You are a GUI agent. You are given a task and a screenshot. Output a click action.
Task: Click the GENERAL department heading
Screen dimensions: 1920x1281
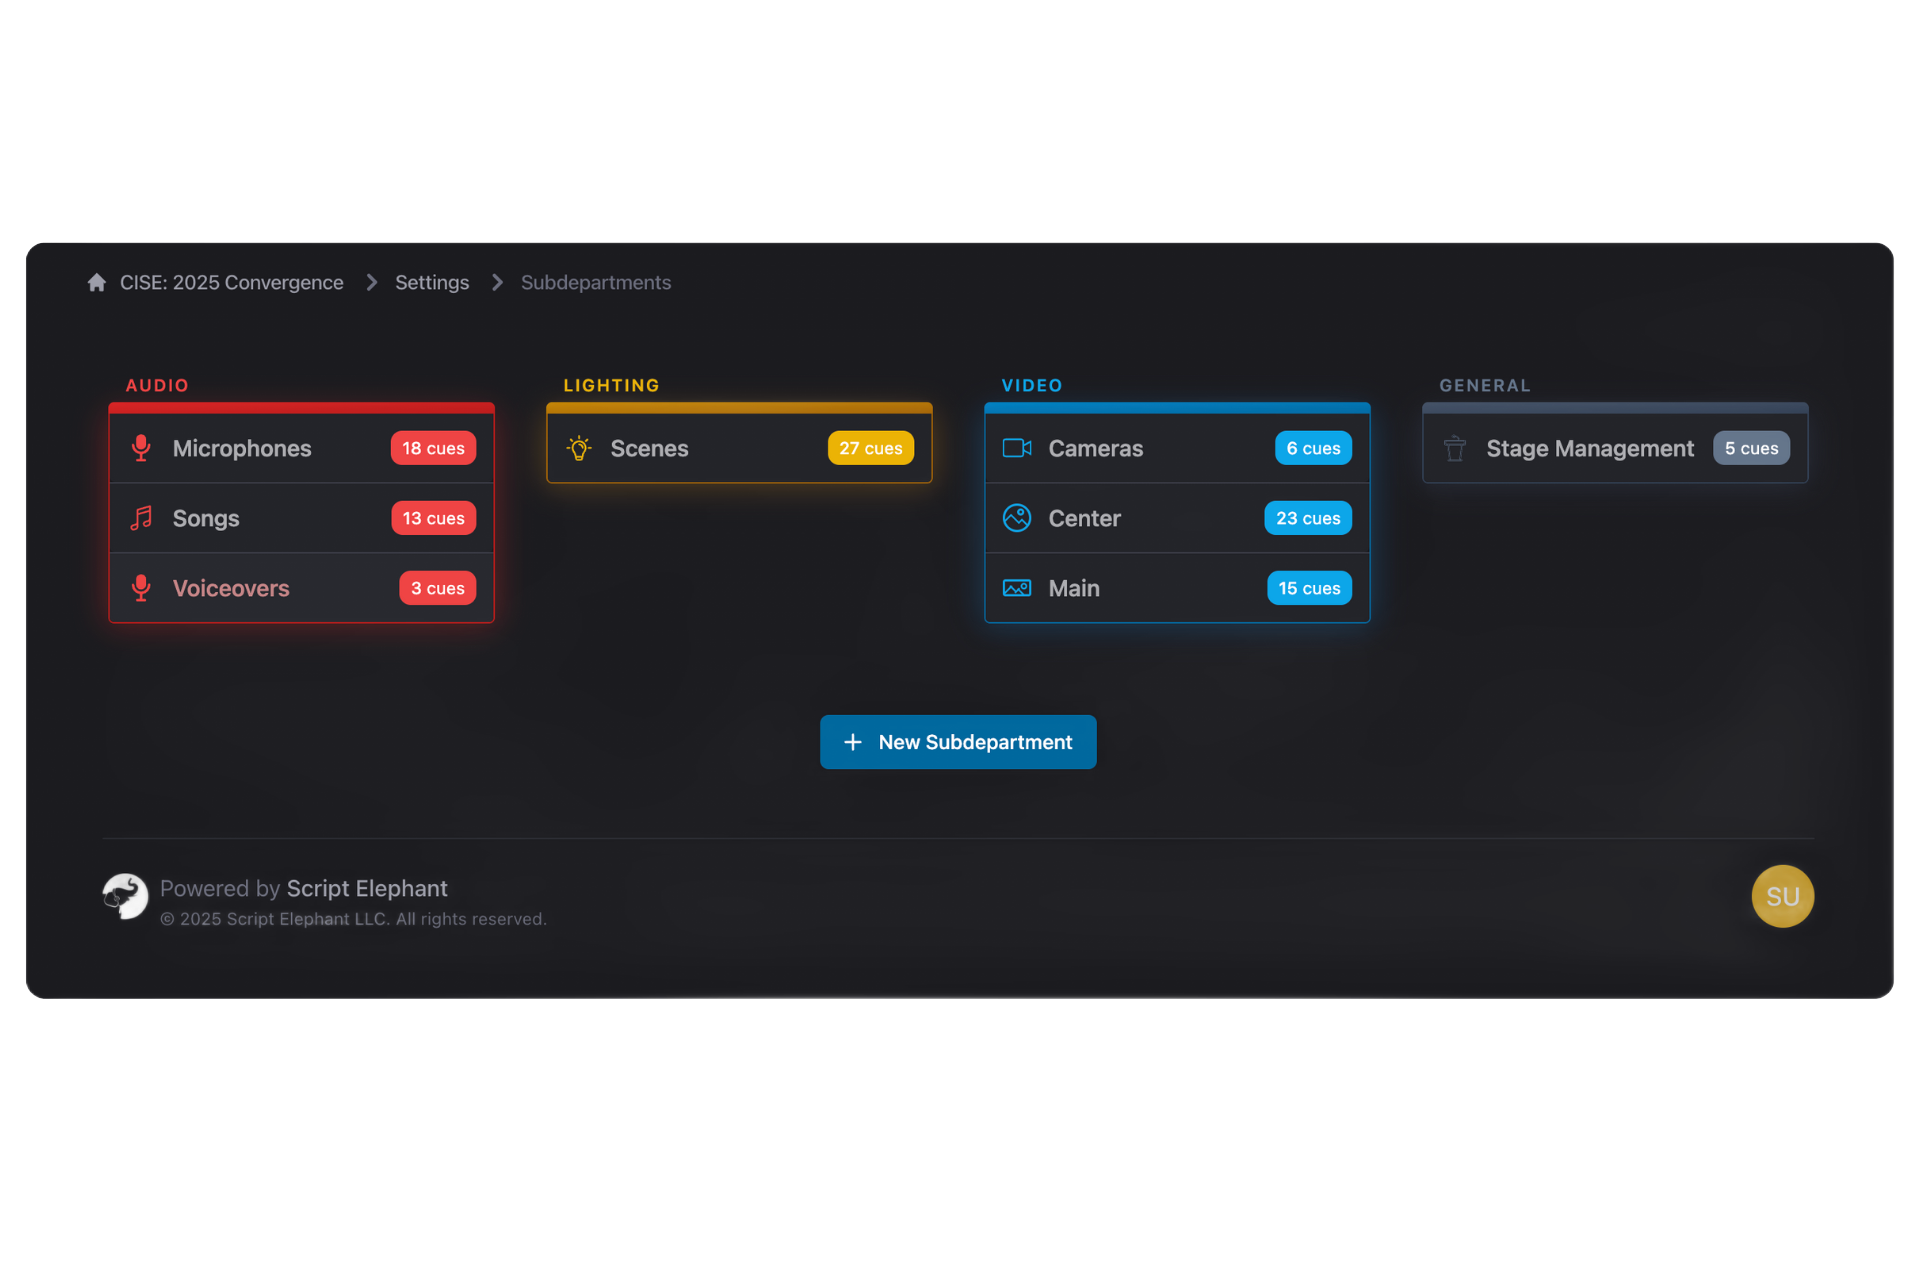(x=1485, y=385)
